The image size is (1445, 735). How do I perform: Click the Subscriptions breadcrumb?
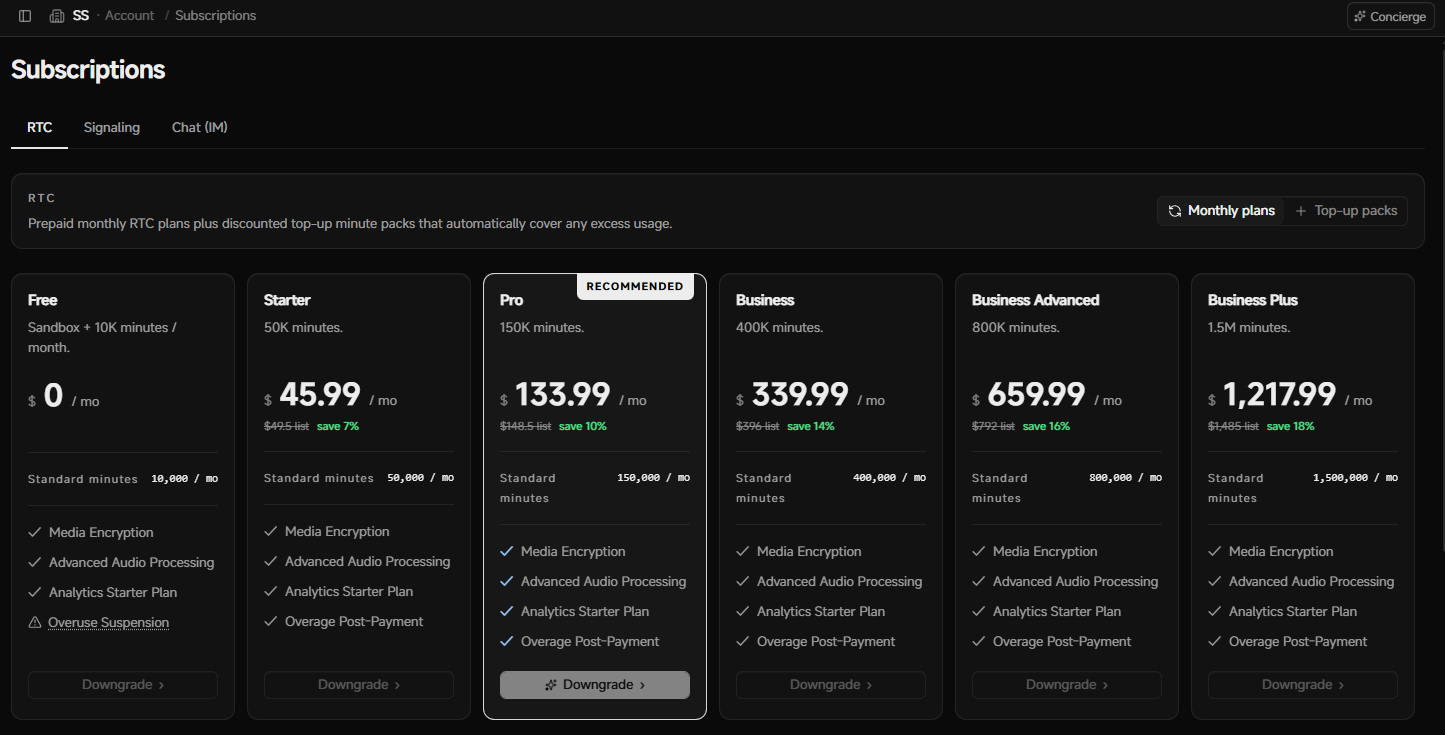tap(215, 16)
